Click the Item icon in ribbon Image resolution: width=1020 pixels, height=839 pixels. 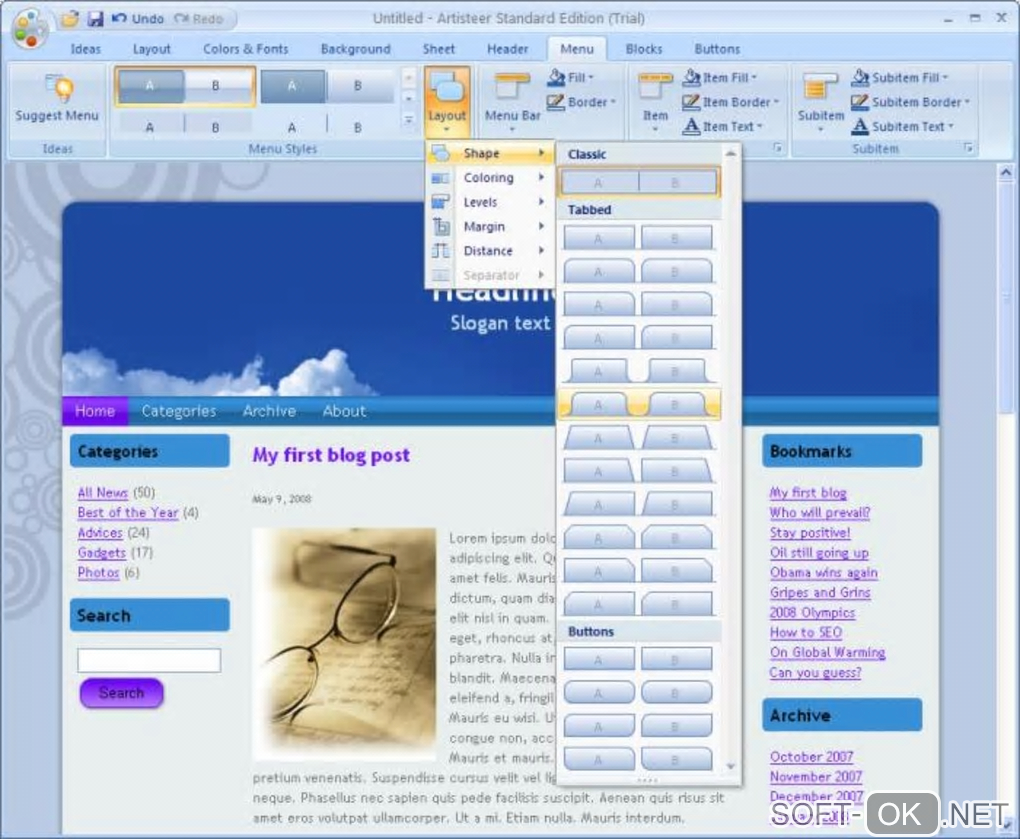(654, 88)
